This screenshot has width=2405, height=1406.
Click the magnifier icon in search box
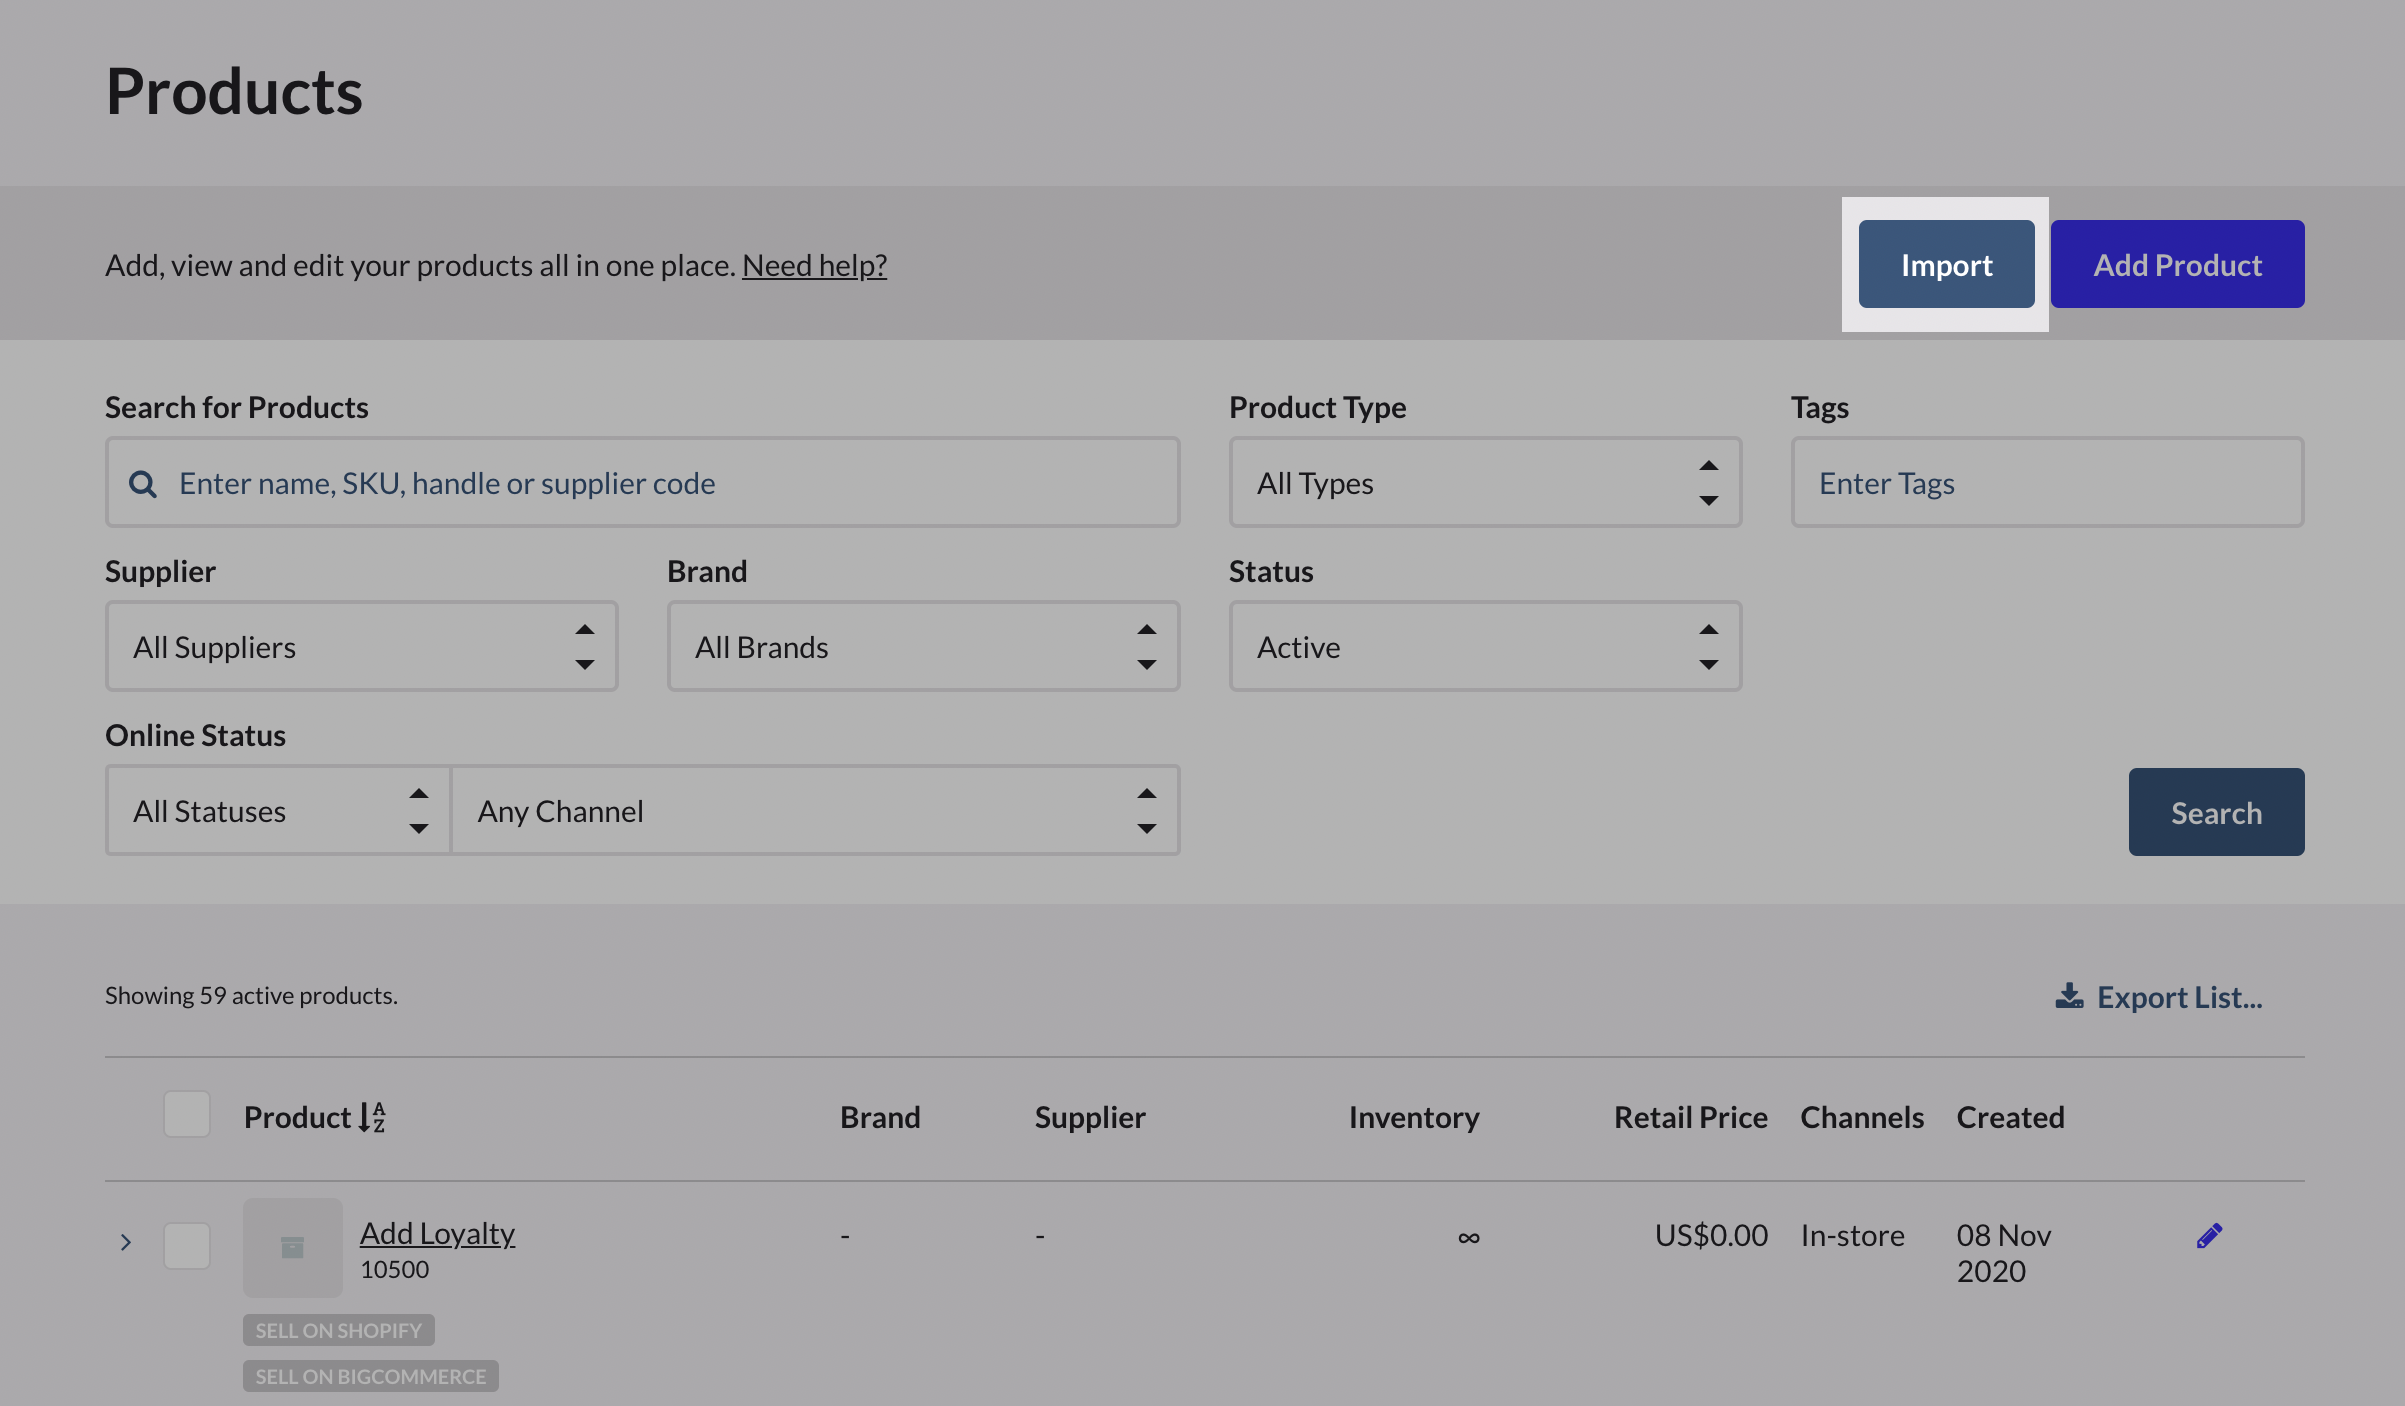tap(143, 484)
